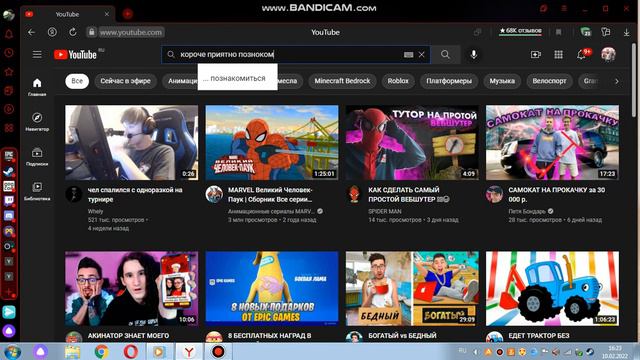
Task: Open the Discord icon in Opera sidebar
Action: 9,216
